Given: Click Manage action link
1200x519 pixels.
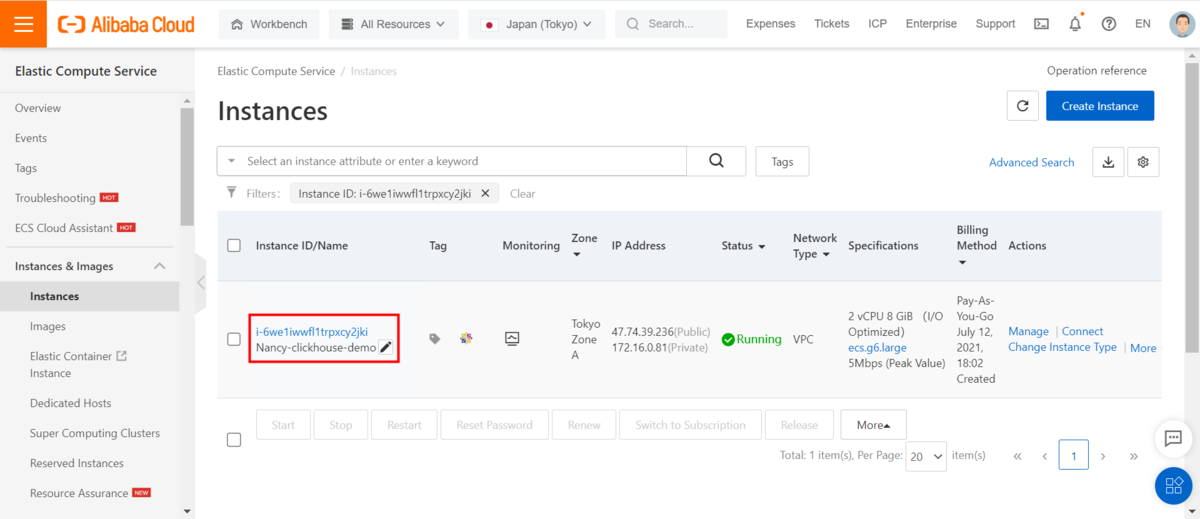Looking at the screenshot, I should point(1029,331).
